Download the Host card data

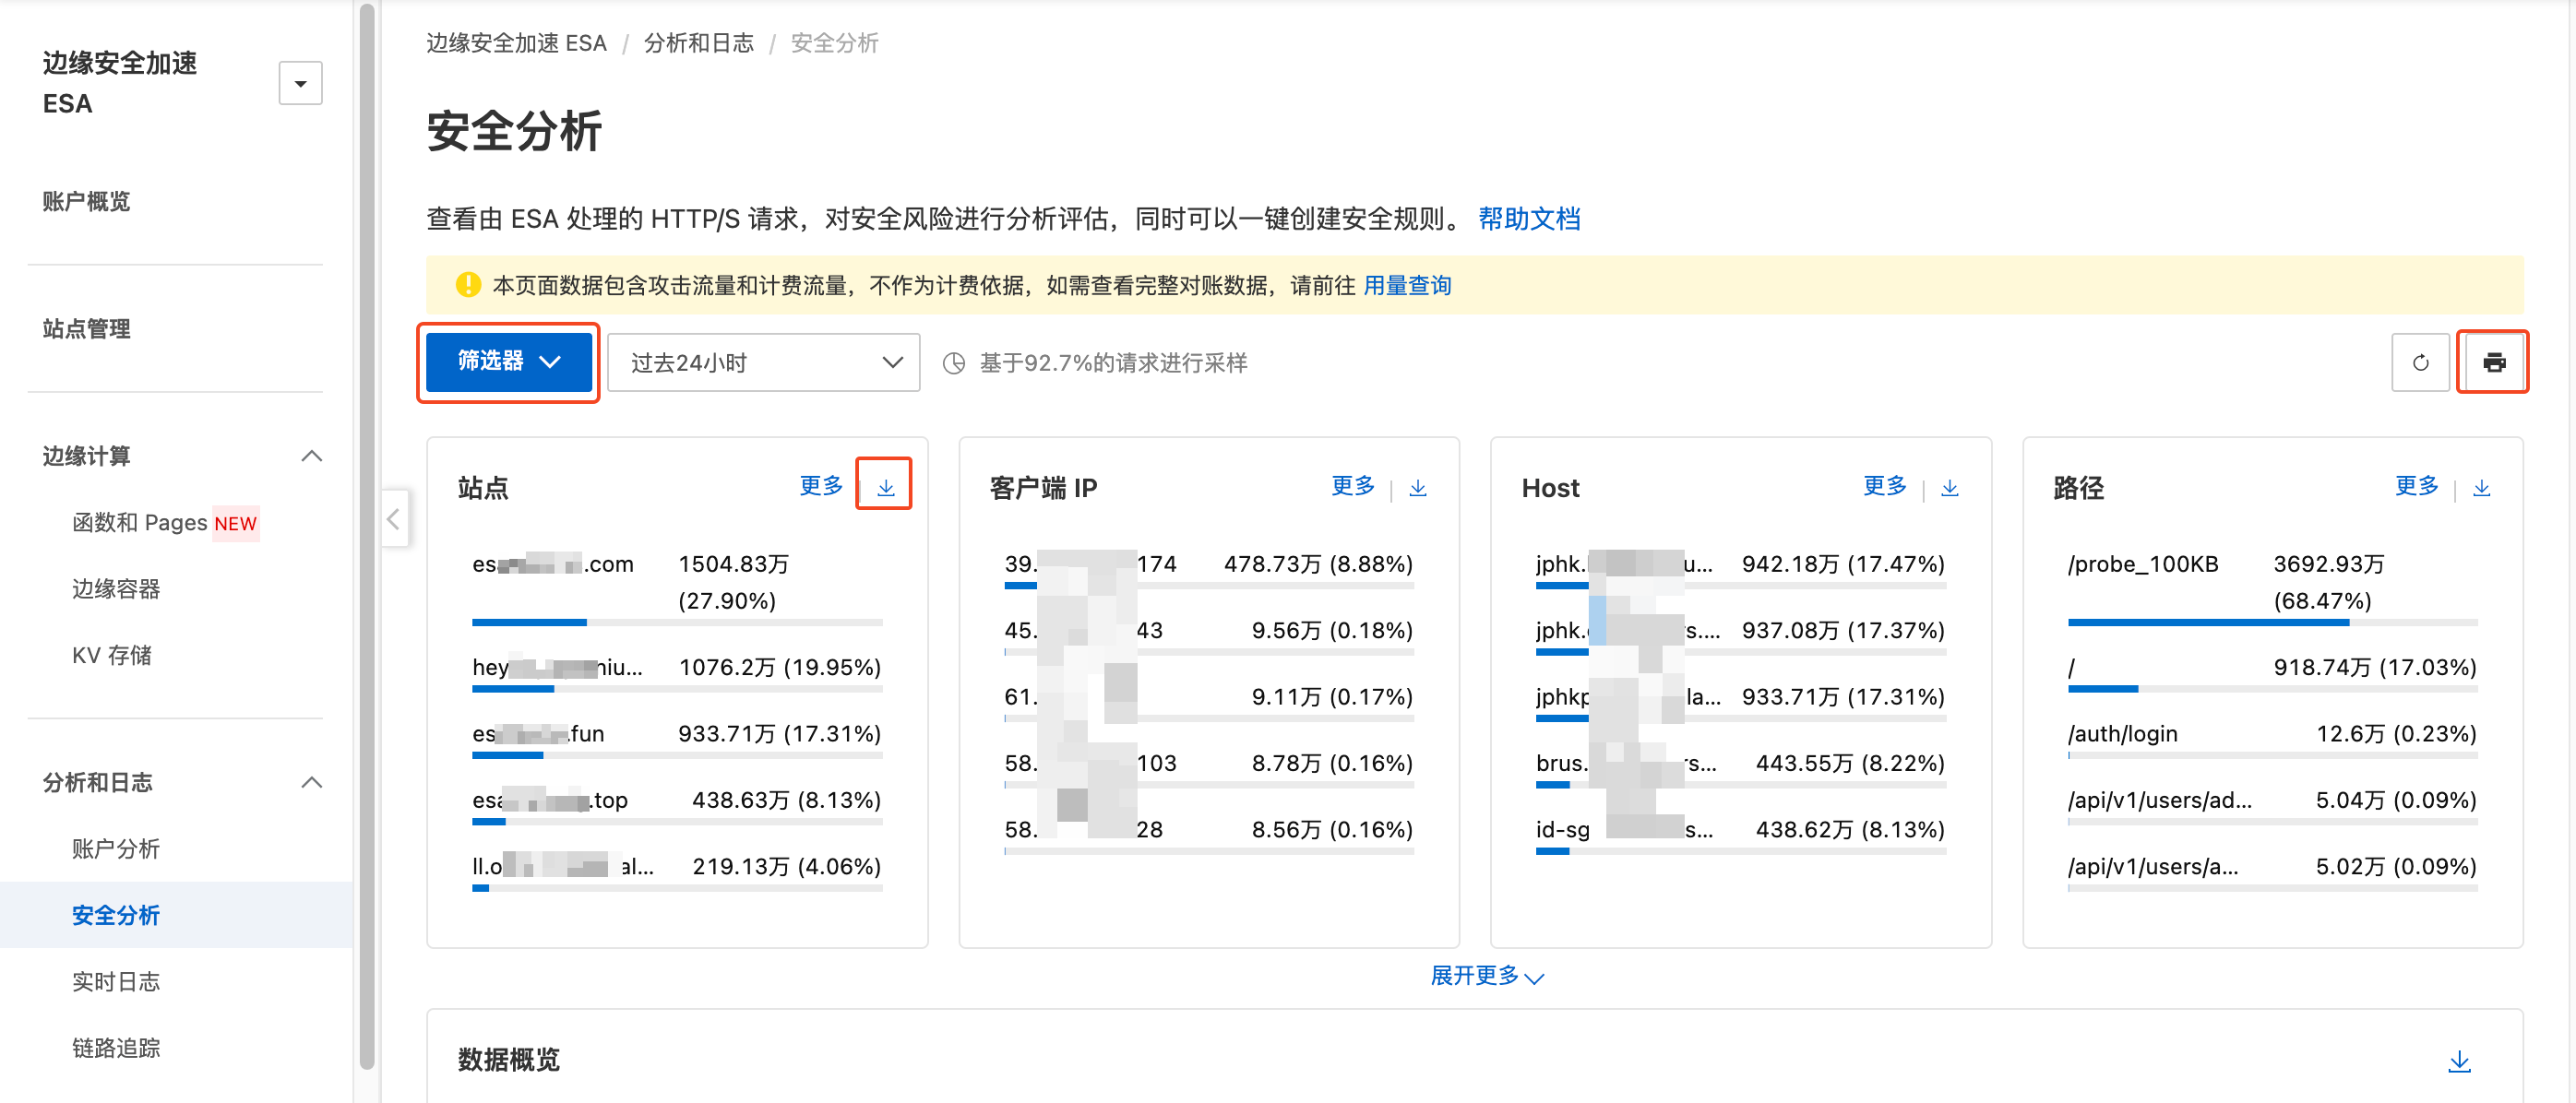coord(1949,487)
